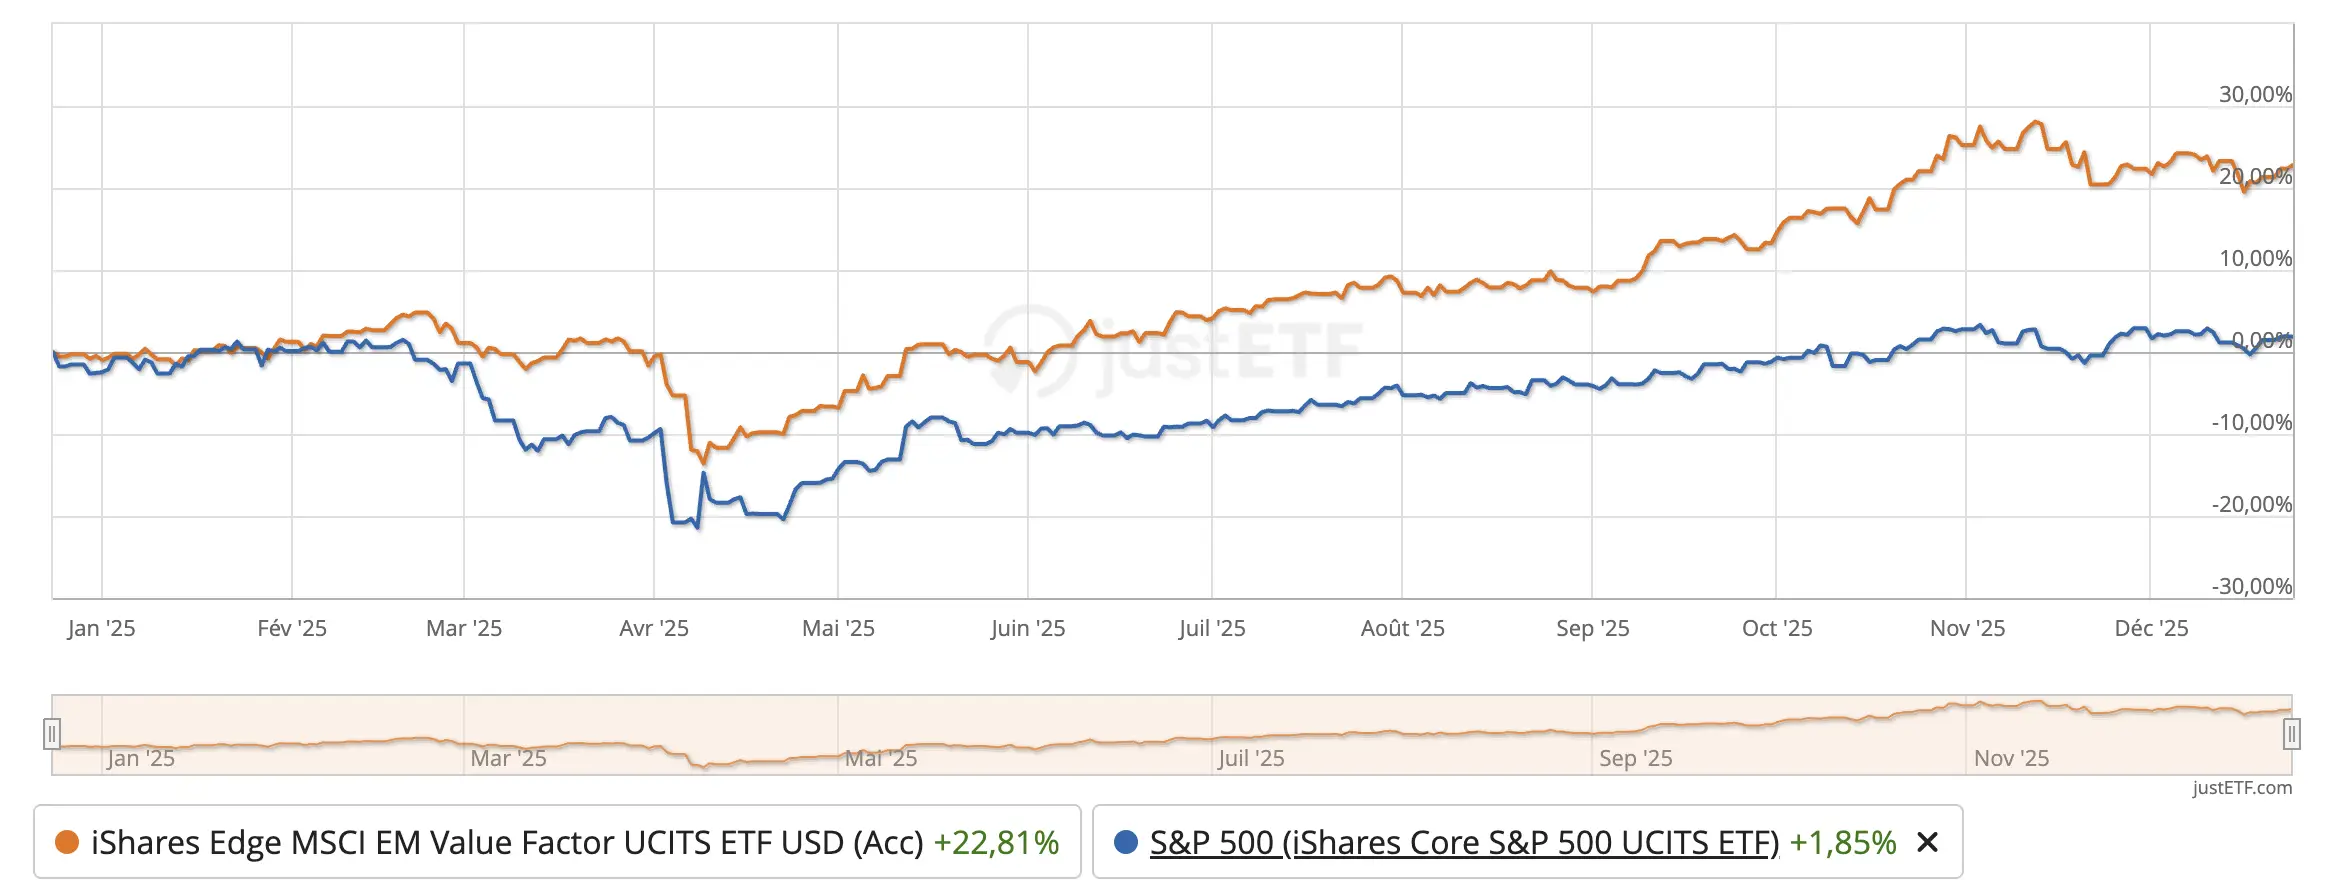Viewport: 2328px width, 880px height.
Task: Click the Mar '25 marker in the navigator
Action: pyautogui.click(x=508, y=758)
